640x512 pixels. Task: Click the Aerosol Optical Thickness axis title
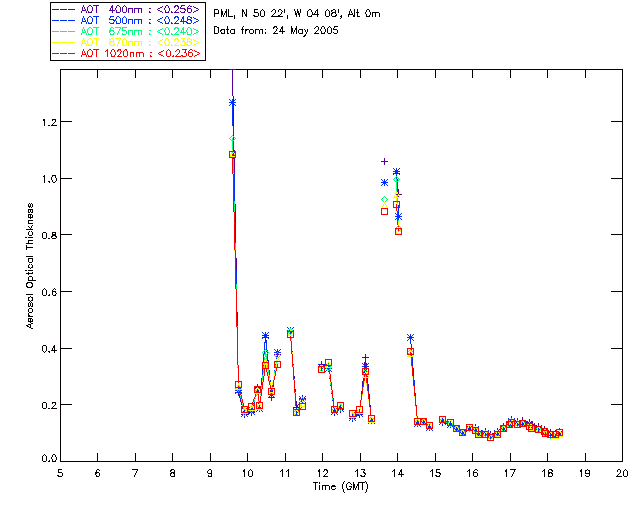coord(30,266)
